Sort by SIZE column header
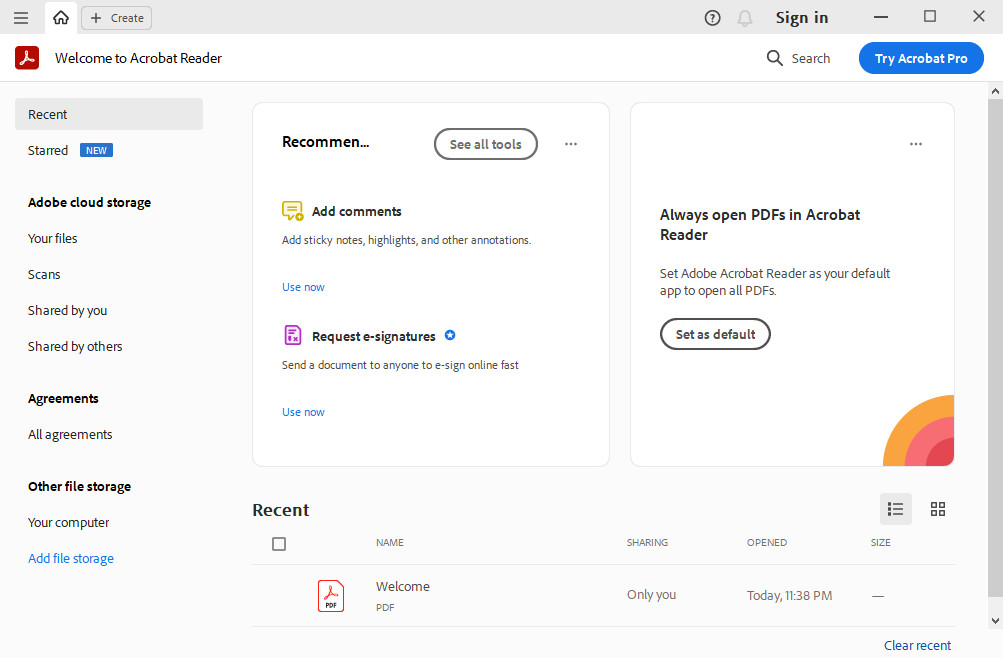This screenshot has width=1003, height=658. [880, 542]
